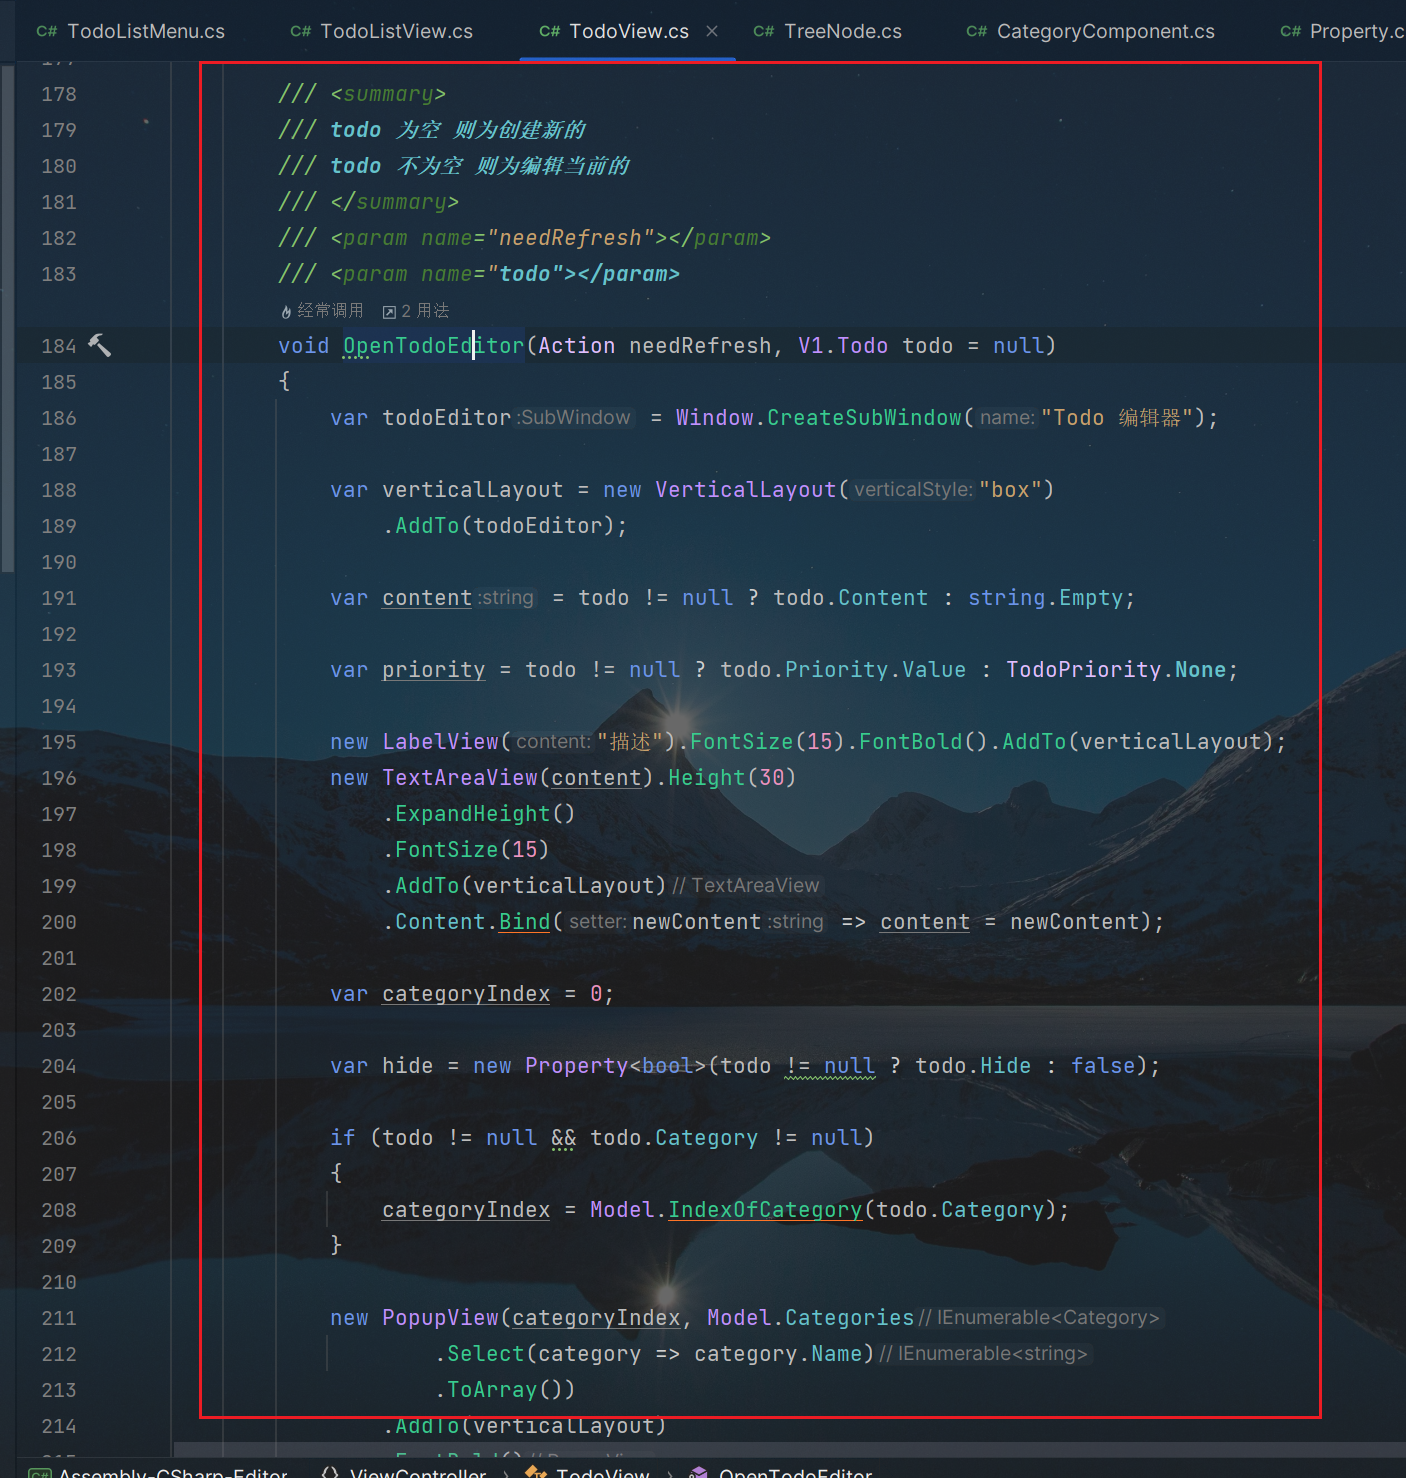Click the Action parameter type on line 184
The image size is (1406, 1478).
coord(577,346)
